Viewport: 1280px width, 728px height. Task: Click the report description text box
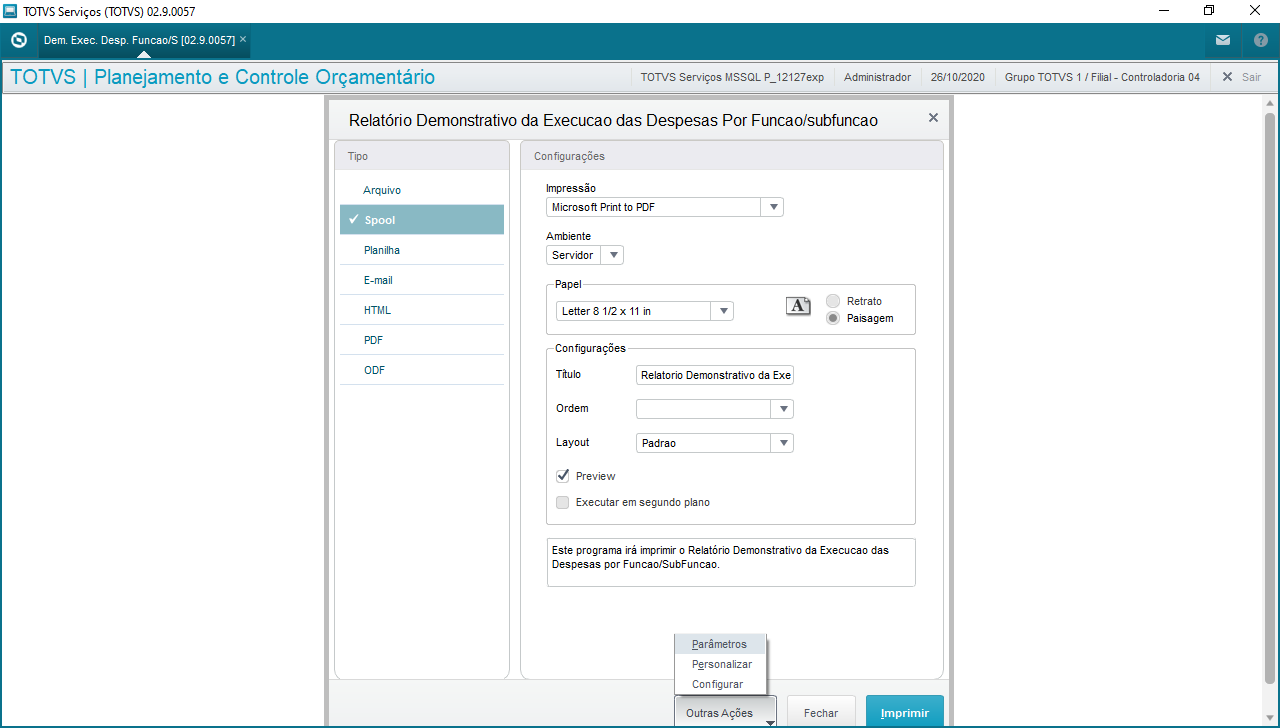[731, 563]
